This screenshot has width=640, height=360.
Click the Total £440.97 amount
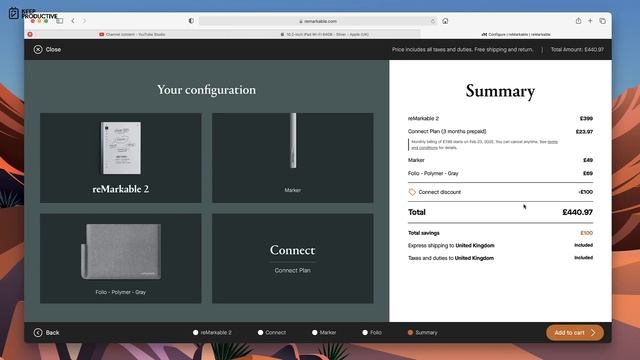(x=577, y=212)
